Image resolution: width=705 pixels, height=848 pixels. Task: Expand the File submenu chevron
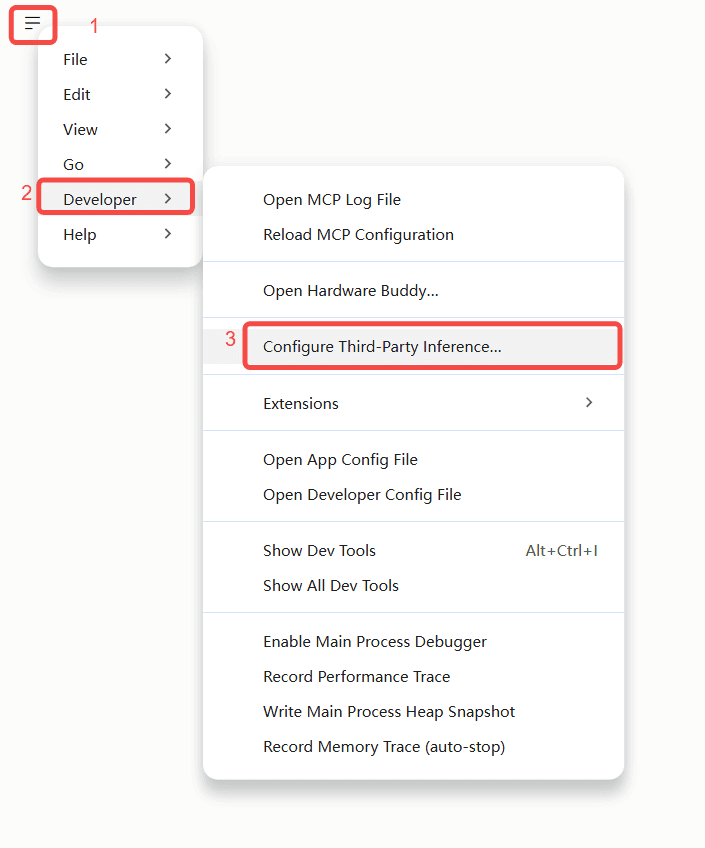(168, 58)
